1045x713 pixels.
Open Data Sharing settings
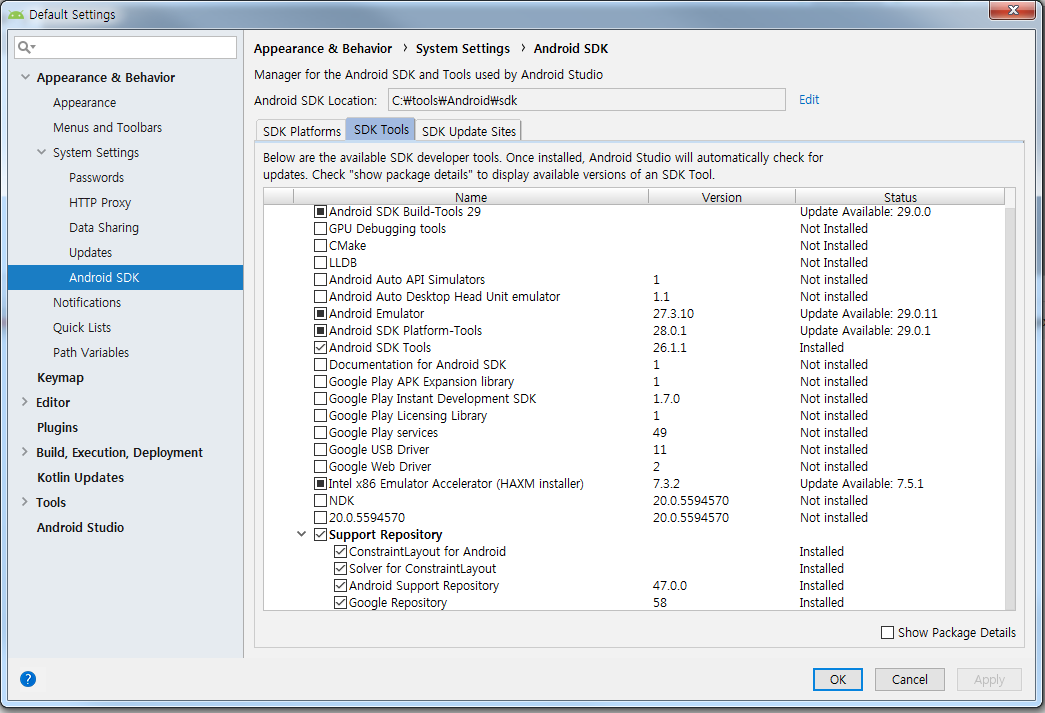pyautogui.click(x=104, y=227)
